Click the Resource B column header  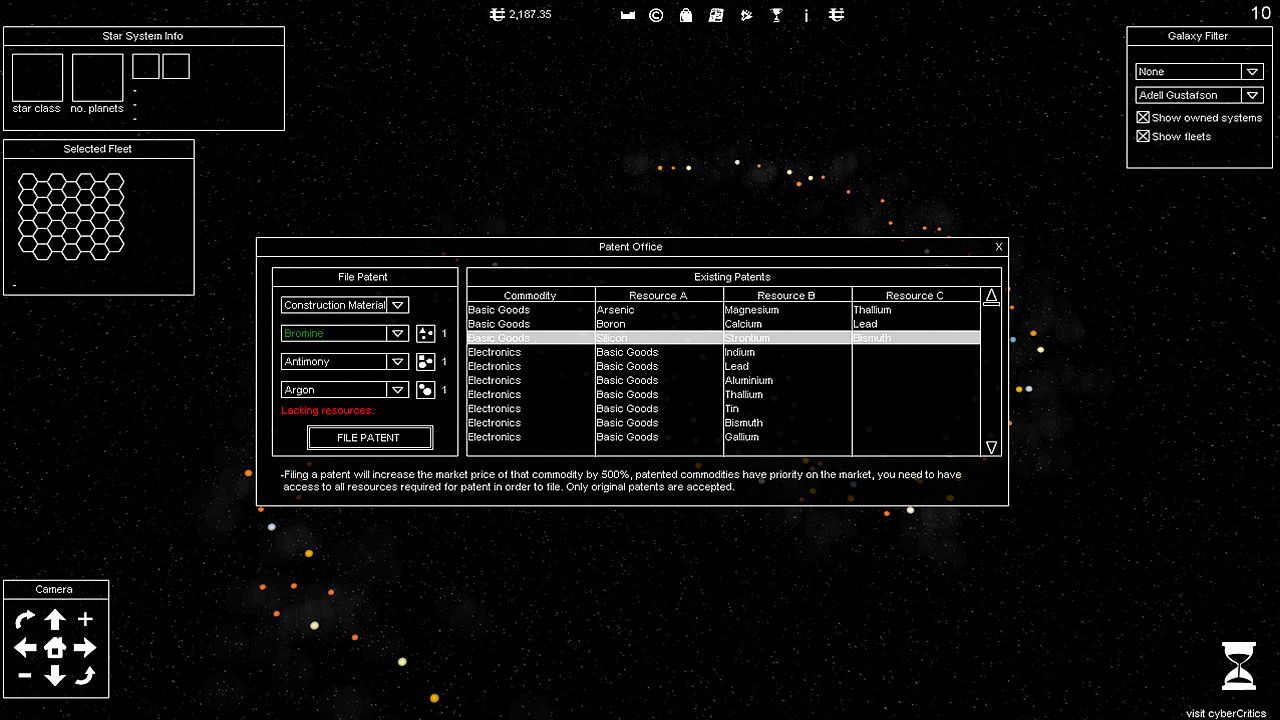tap(787, 295)
